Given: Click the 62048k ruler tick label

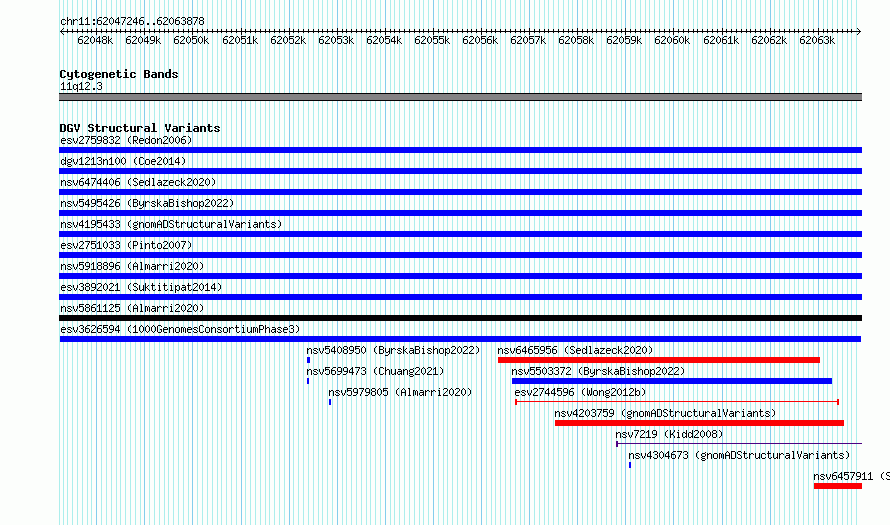Looking at the screenshot, I should click(95, 40).
